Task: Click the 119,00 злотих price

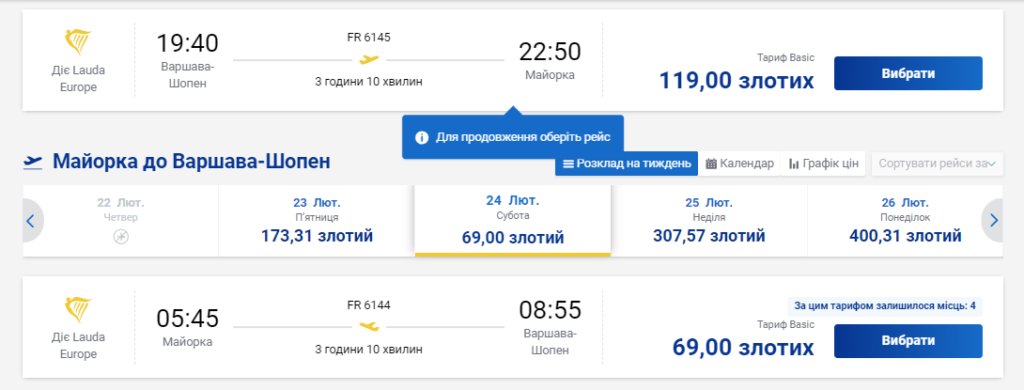Action: click(x=737, y=80)
